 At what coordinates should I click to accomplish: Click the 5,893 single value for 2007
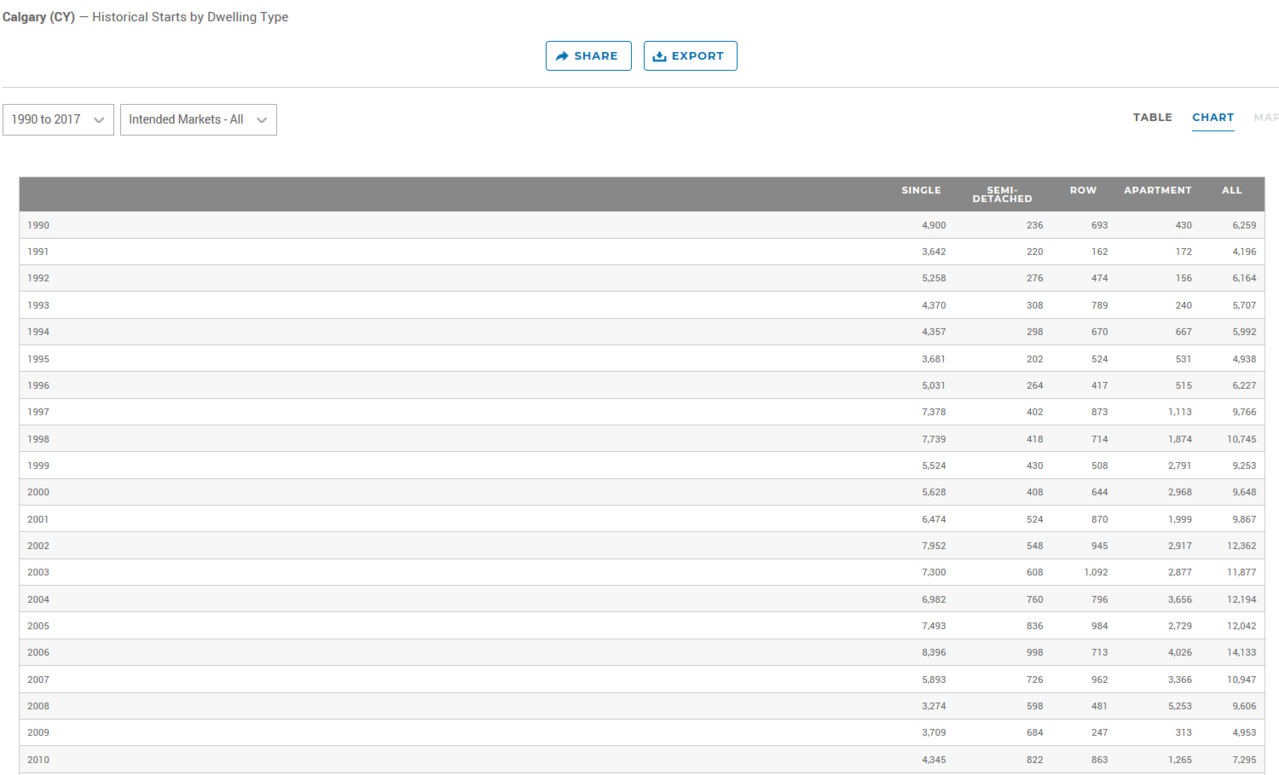[x=933, y=679]
